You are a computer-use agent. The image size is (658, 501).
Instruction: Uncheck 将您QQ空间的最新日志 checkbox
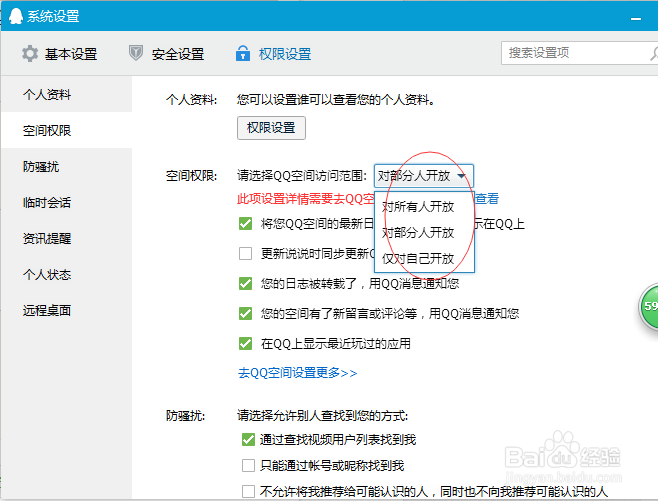[245, 224]
